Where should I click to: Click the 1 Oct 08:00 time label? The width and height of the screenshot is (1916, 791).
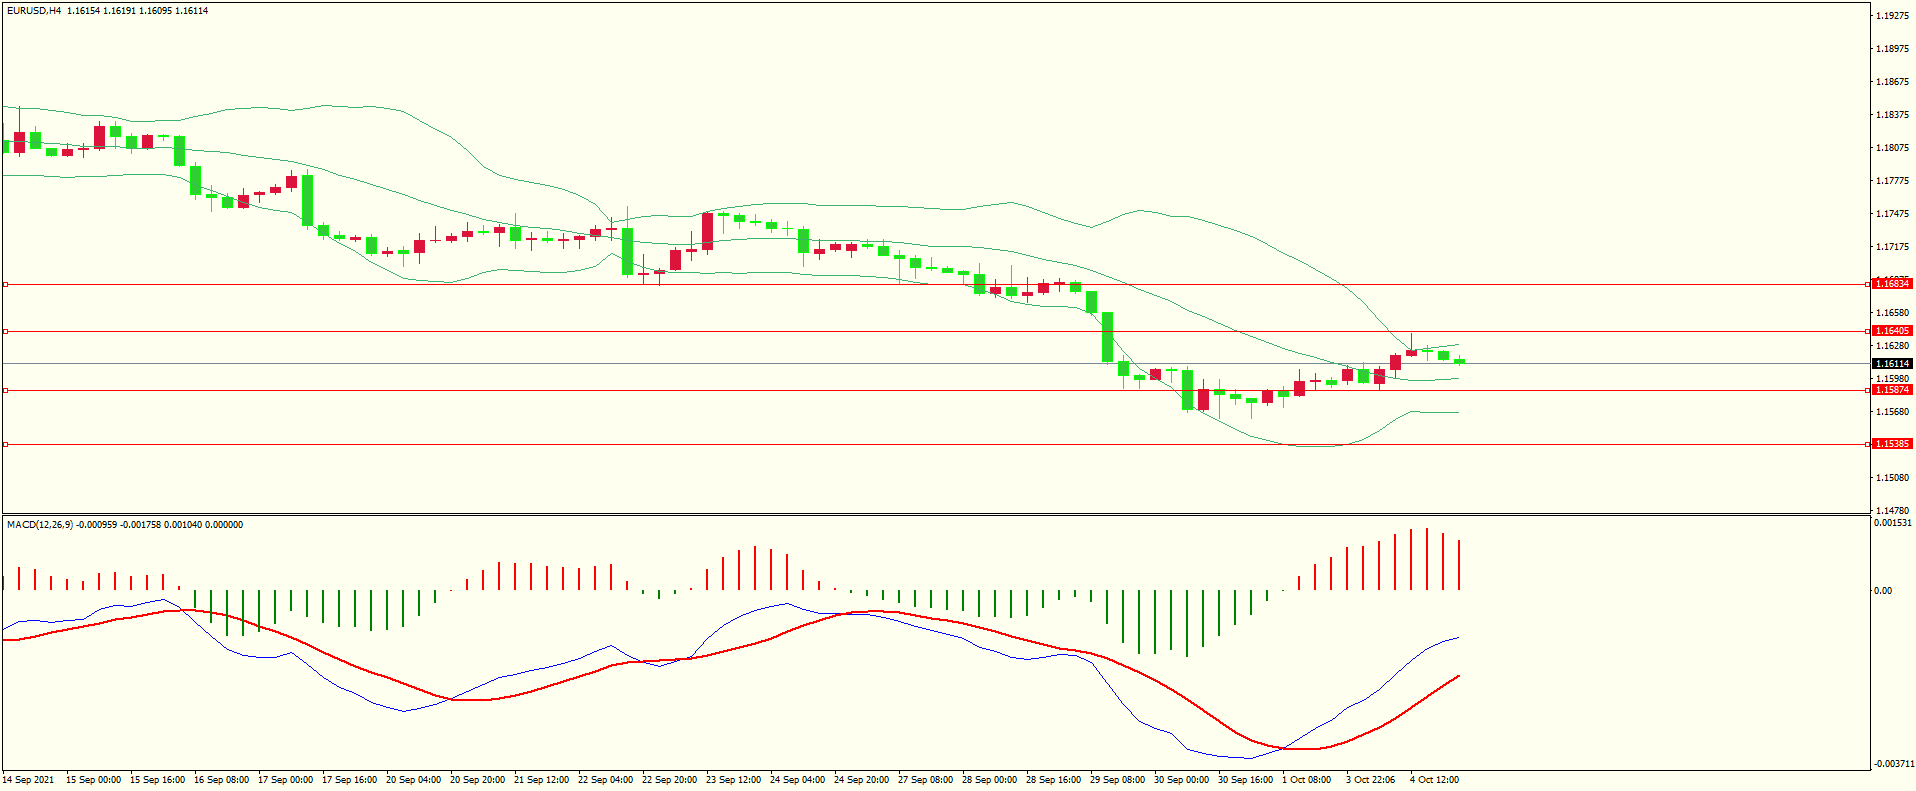[1306, 780]
